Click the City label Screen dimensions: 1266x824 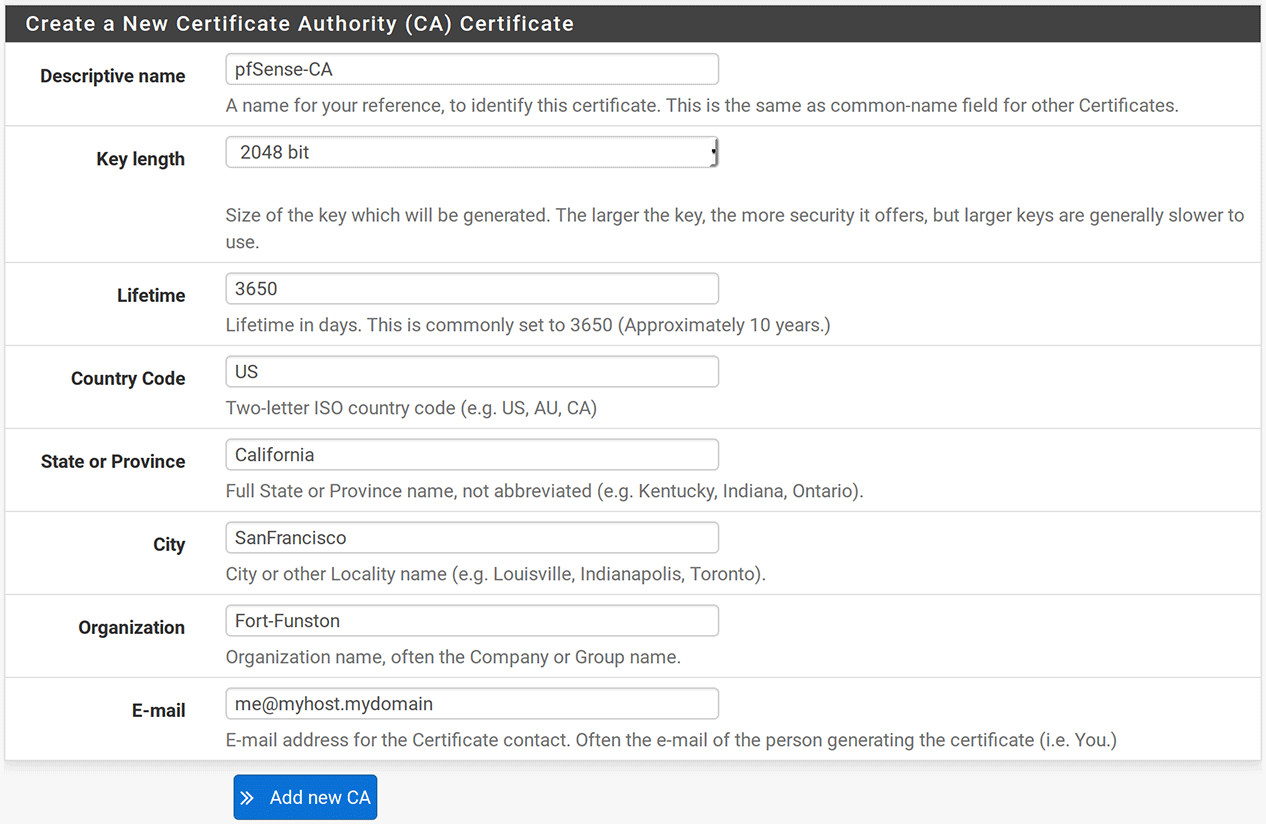(169, 545)
